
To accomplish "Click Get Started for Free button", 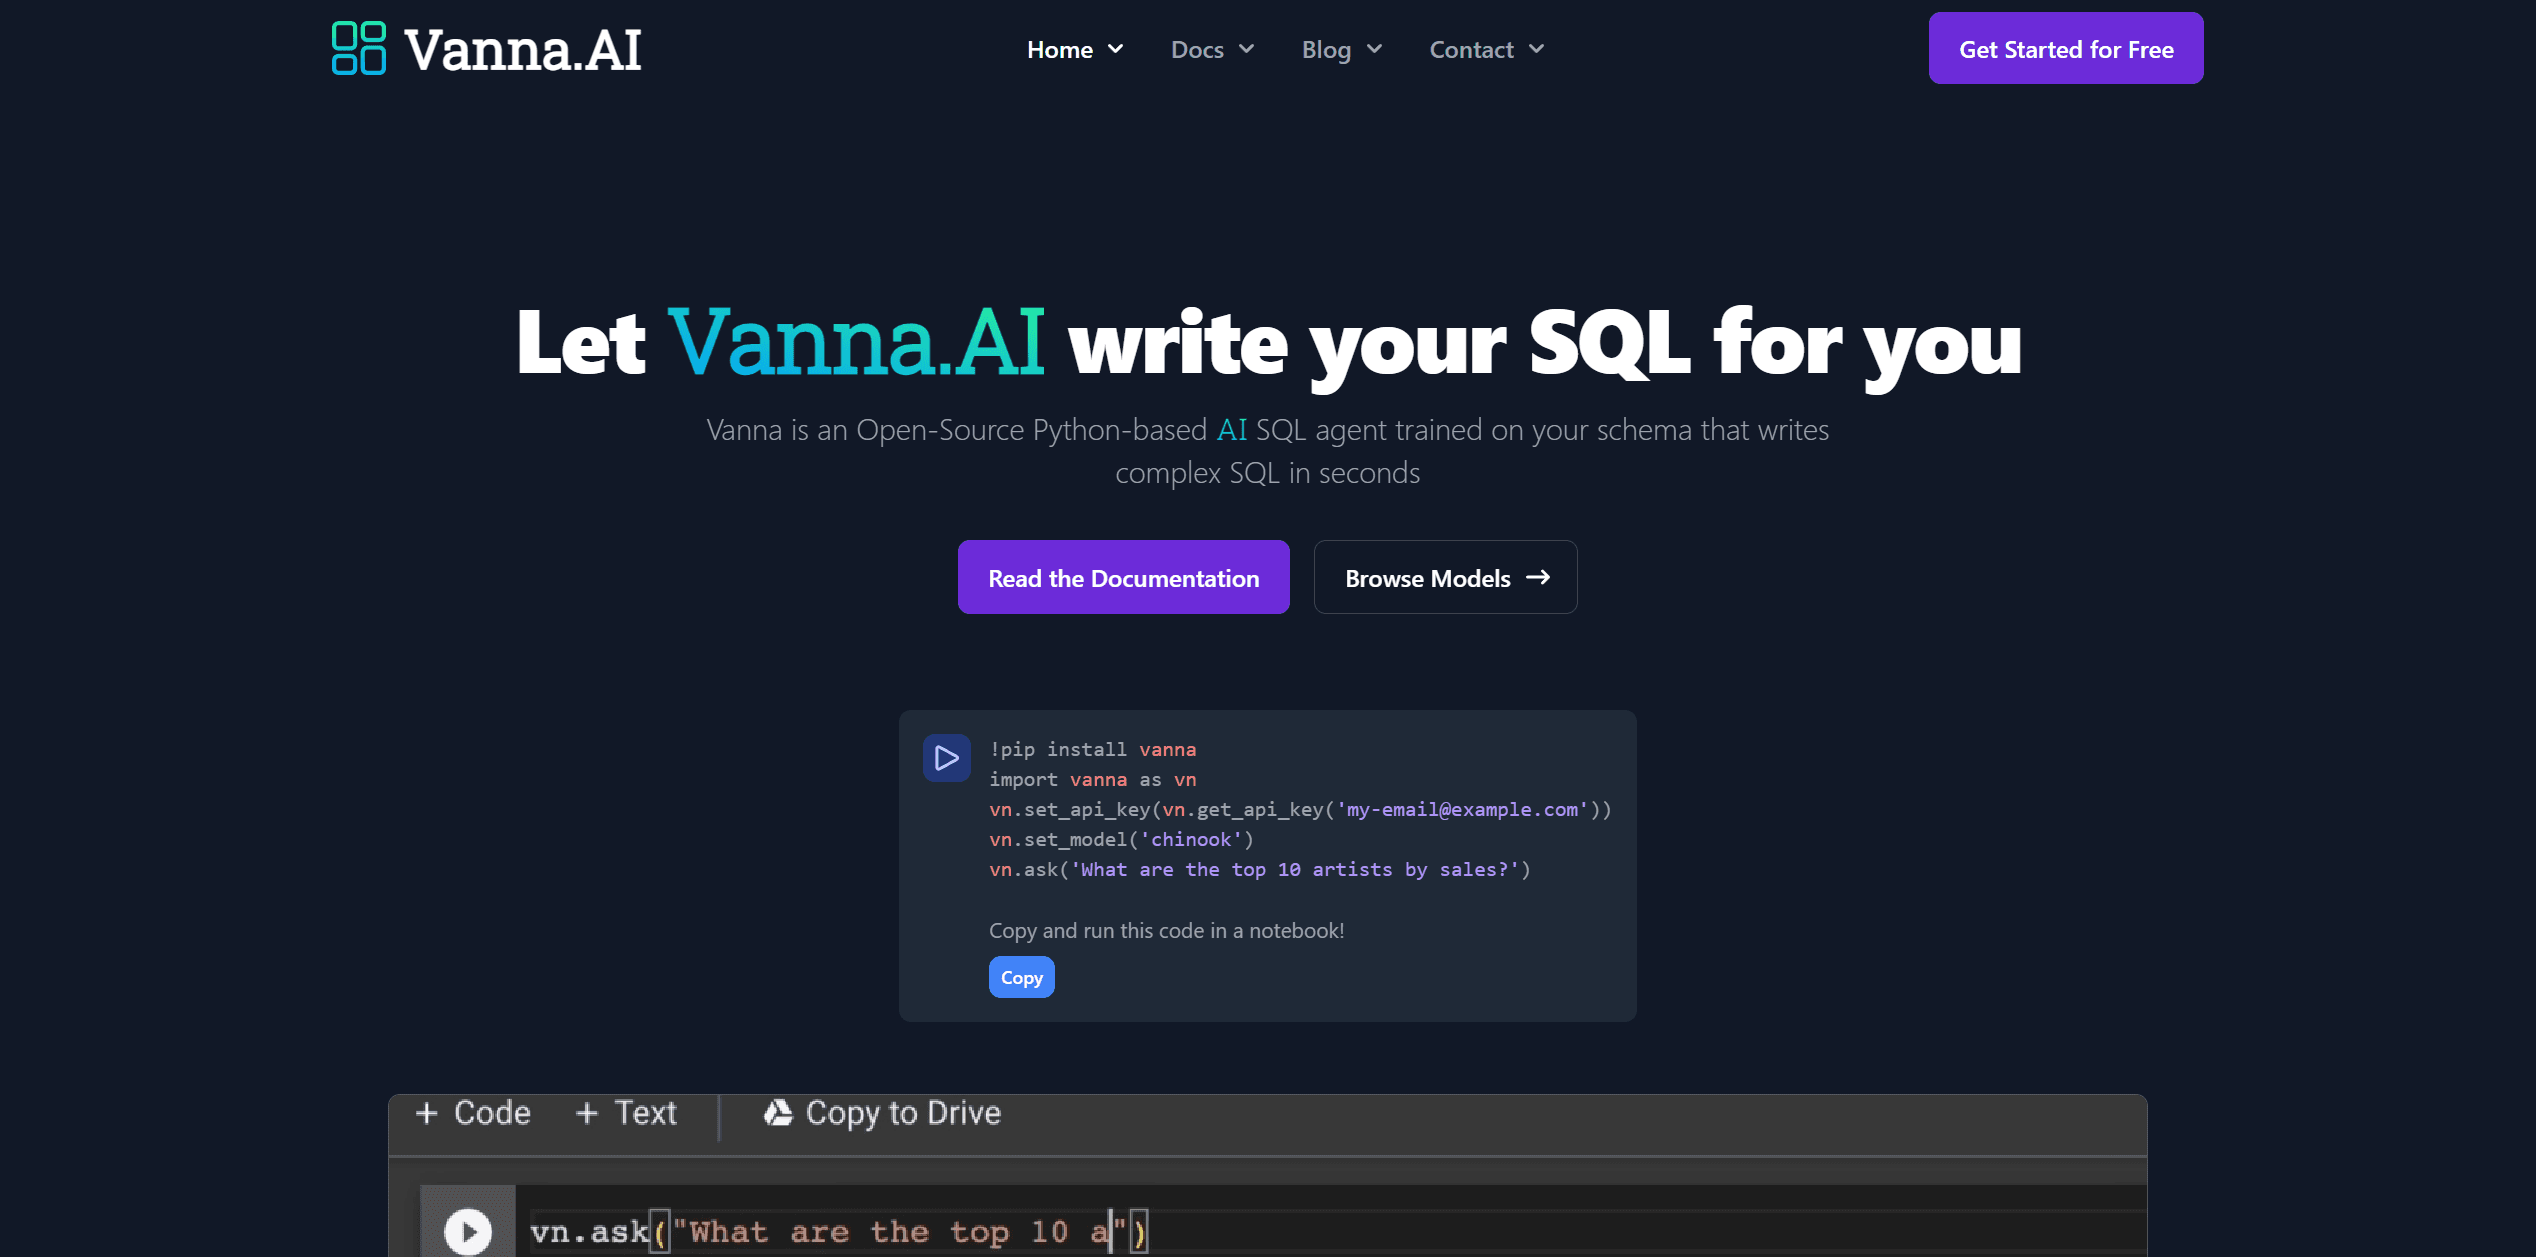I will [2066, 48].
